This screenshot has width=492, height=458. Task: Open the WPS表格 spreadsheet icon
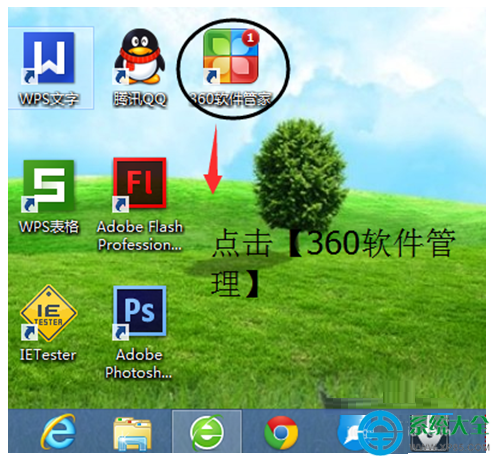pos(49,186)
